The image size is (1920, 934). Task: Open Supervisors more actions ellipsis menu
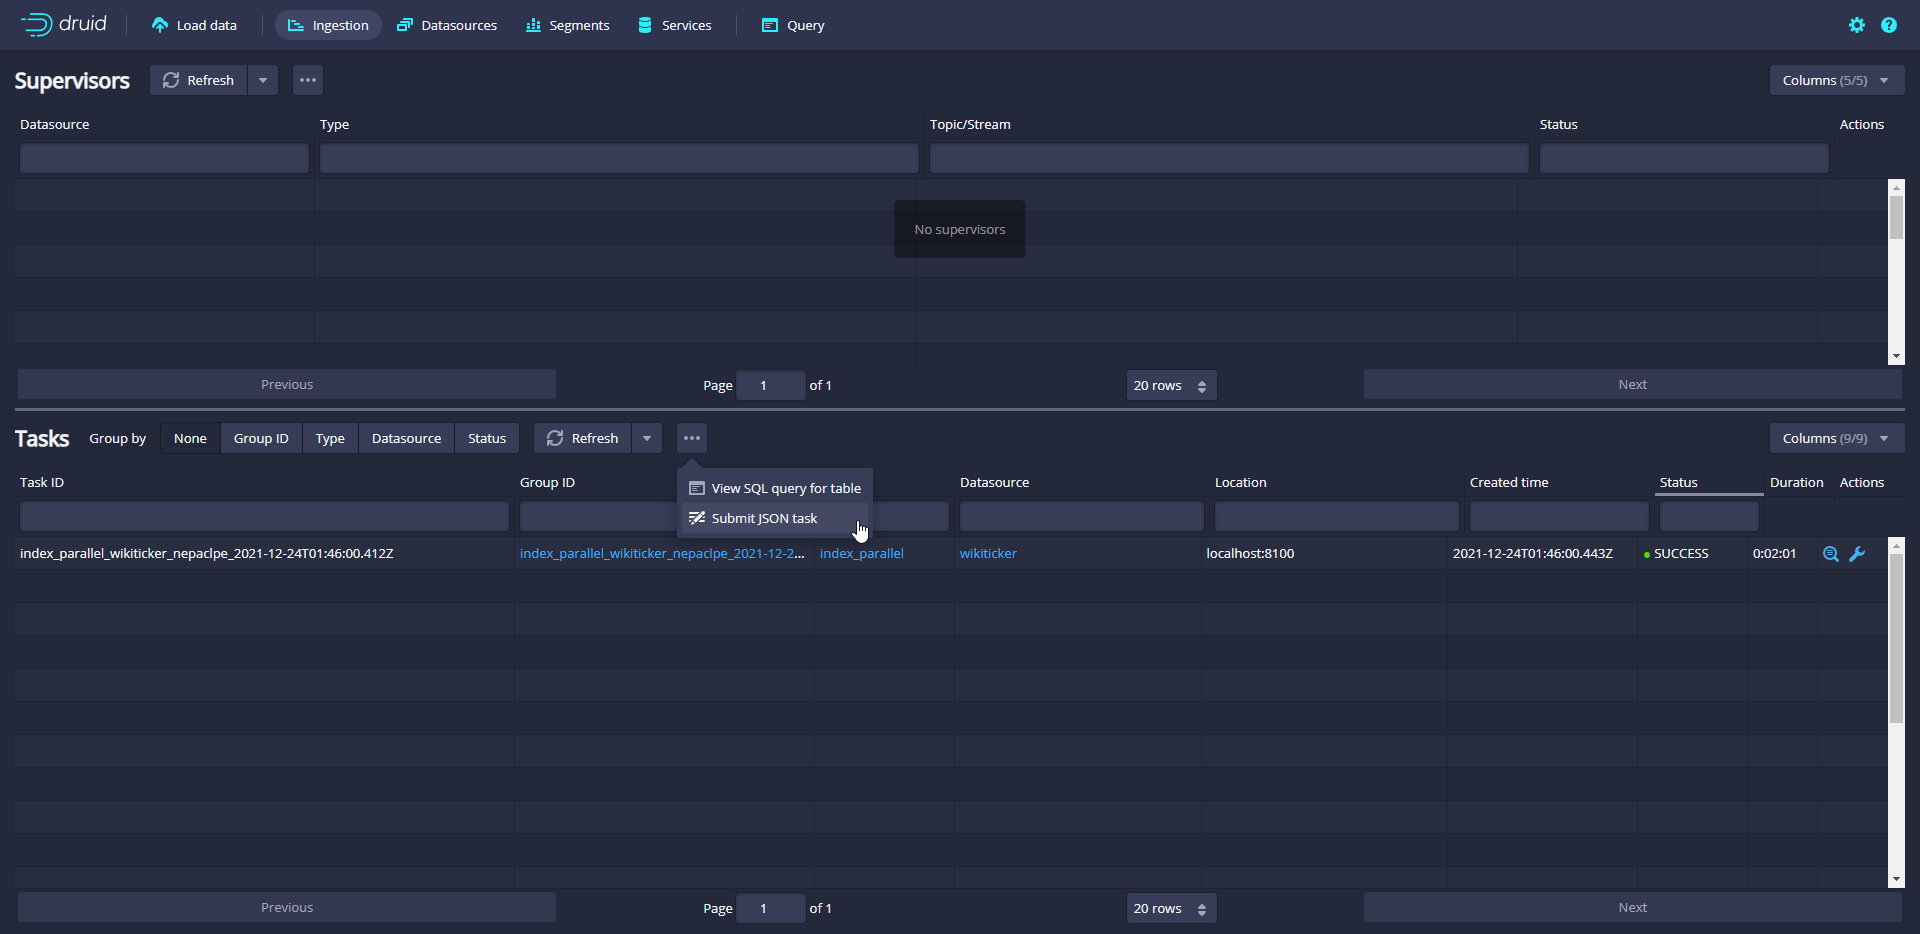click(308, 80)
